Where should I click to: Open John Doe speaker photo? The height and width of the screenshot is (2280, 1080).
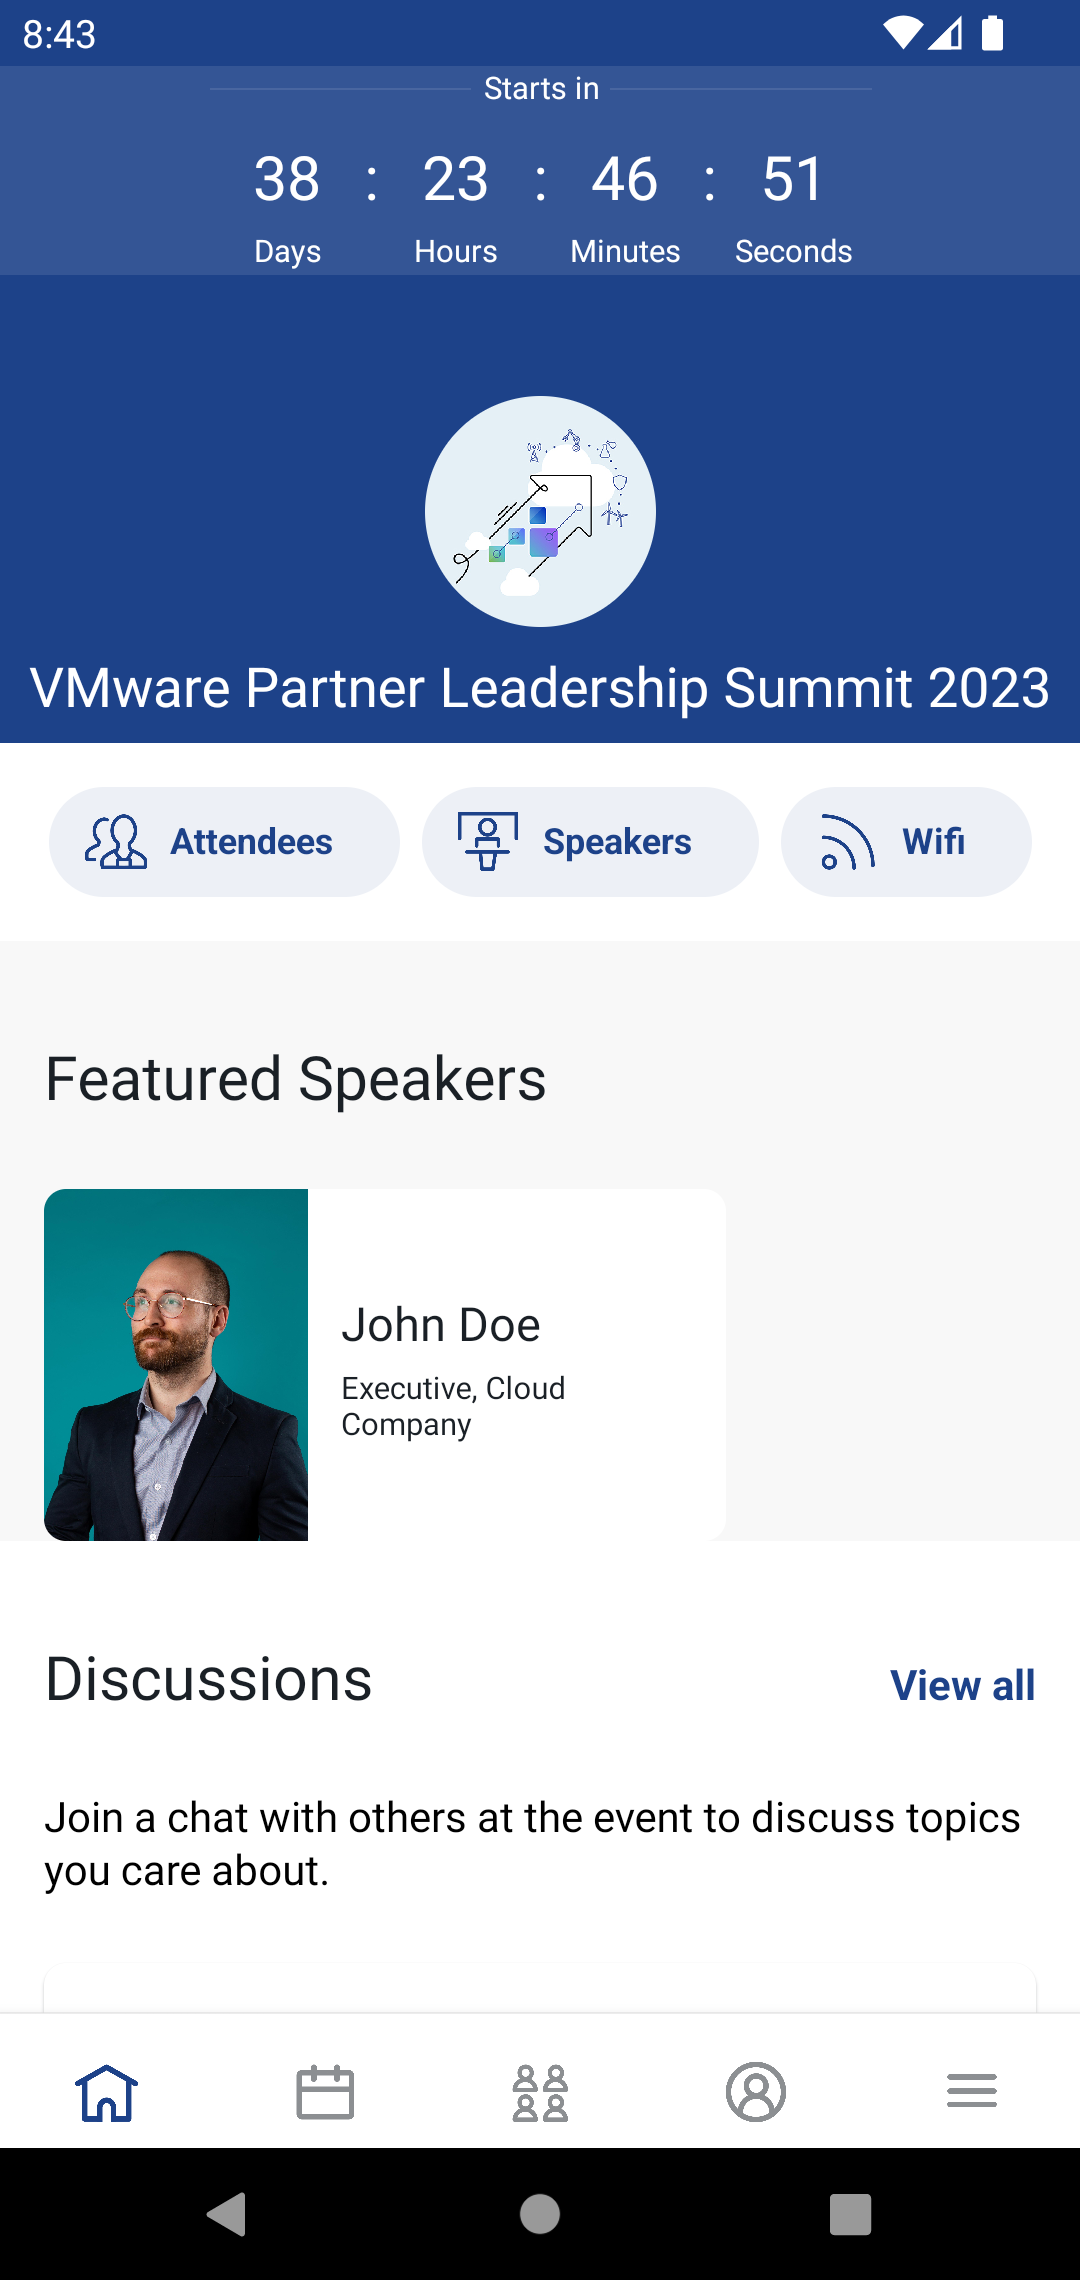[176, 1365]
